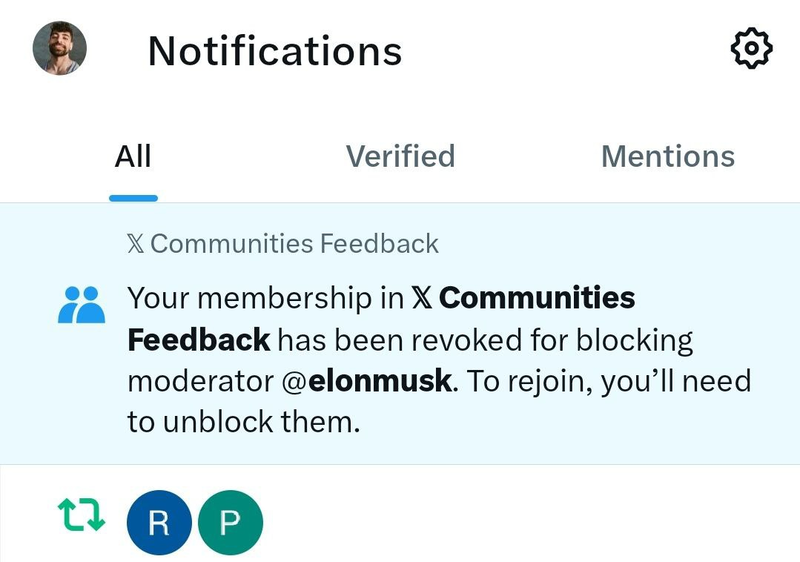Click the blue communities people icon
The width and height of the screenshot is (800, 562).
[x=81, y=304]
